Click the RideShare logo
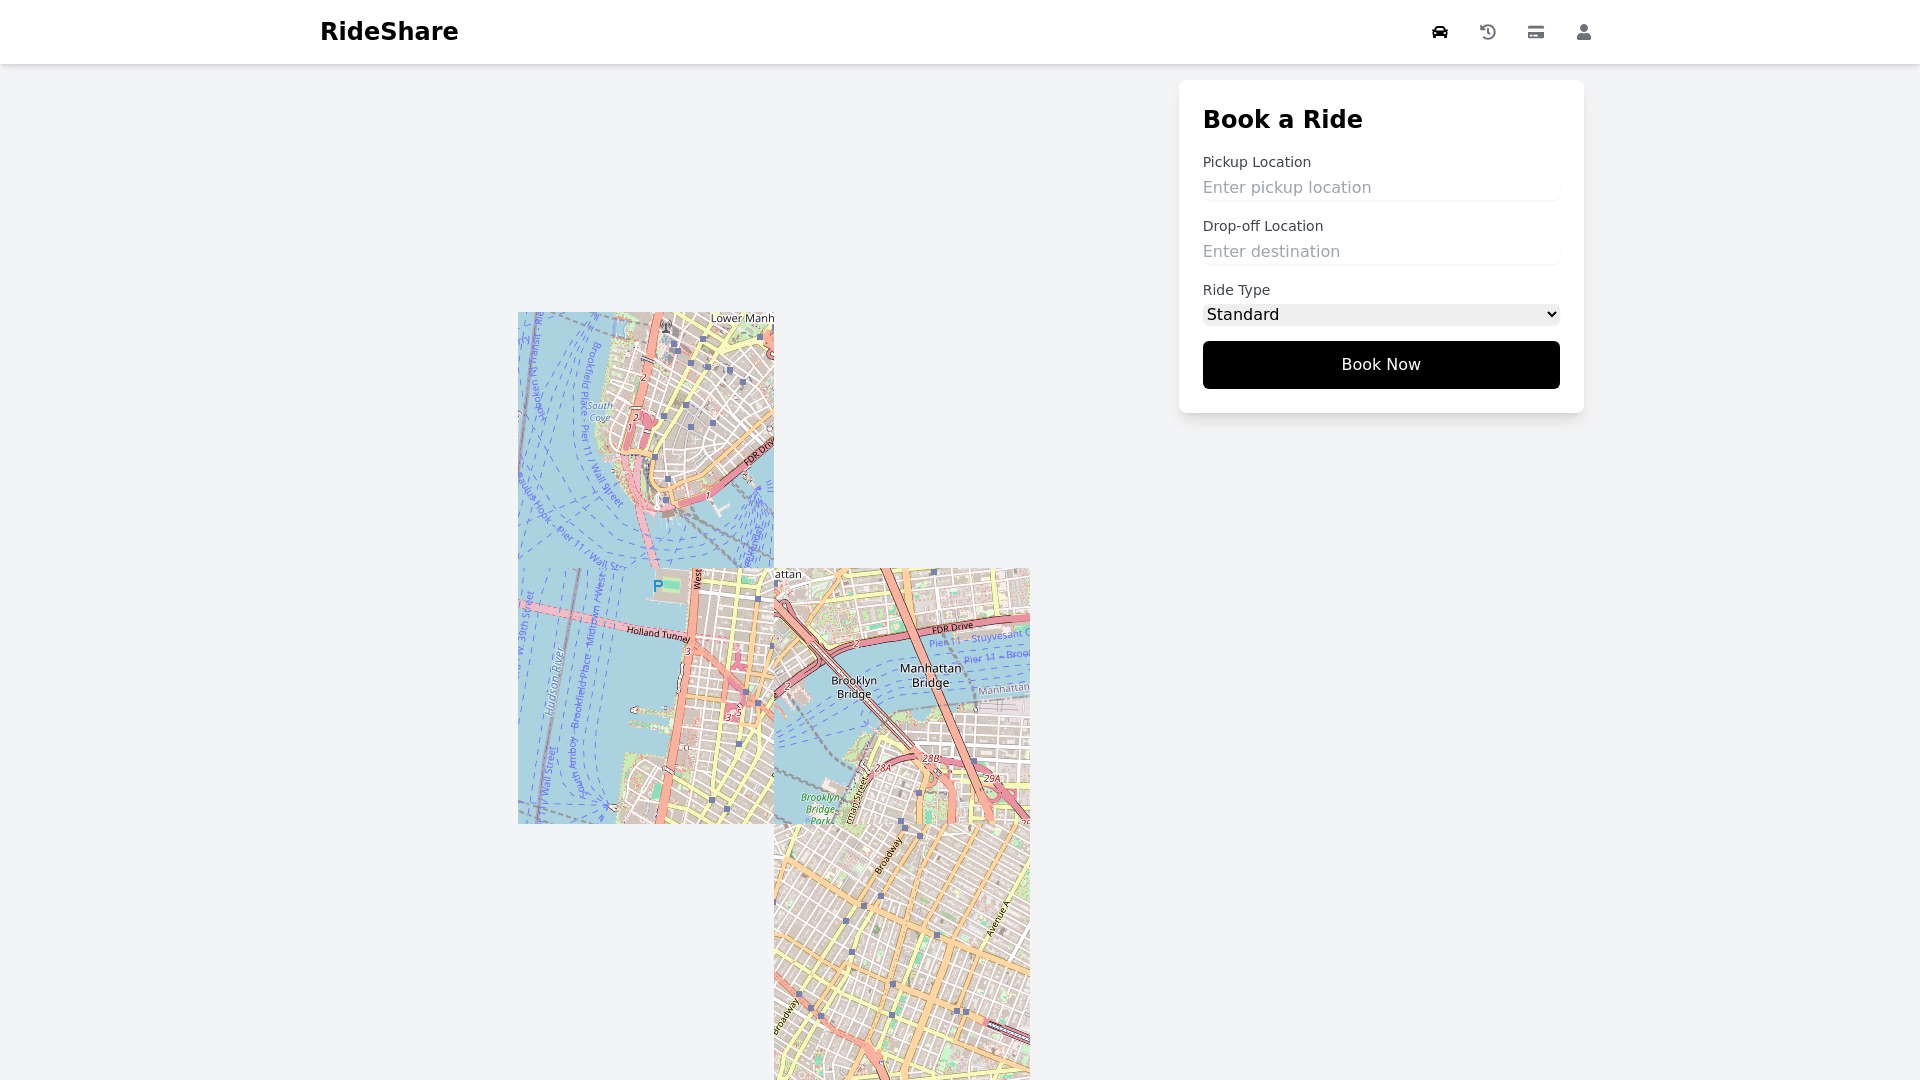This screenshot has width=1920, height=1080. [389, 32]
